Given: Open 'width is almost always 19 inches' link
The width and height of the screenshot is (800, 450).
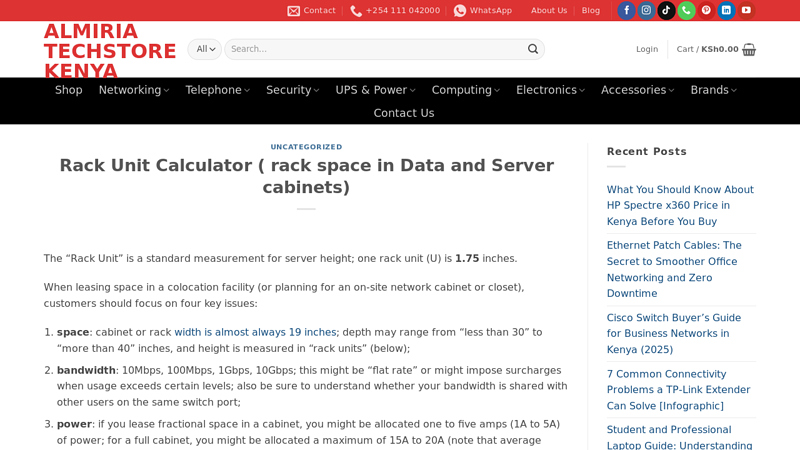Looking at the screenshot, I should click(x=255, y=332).
